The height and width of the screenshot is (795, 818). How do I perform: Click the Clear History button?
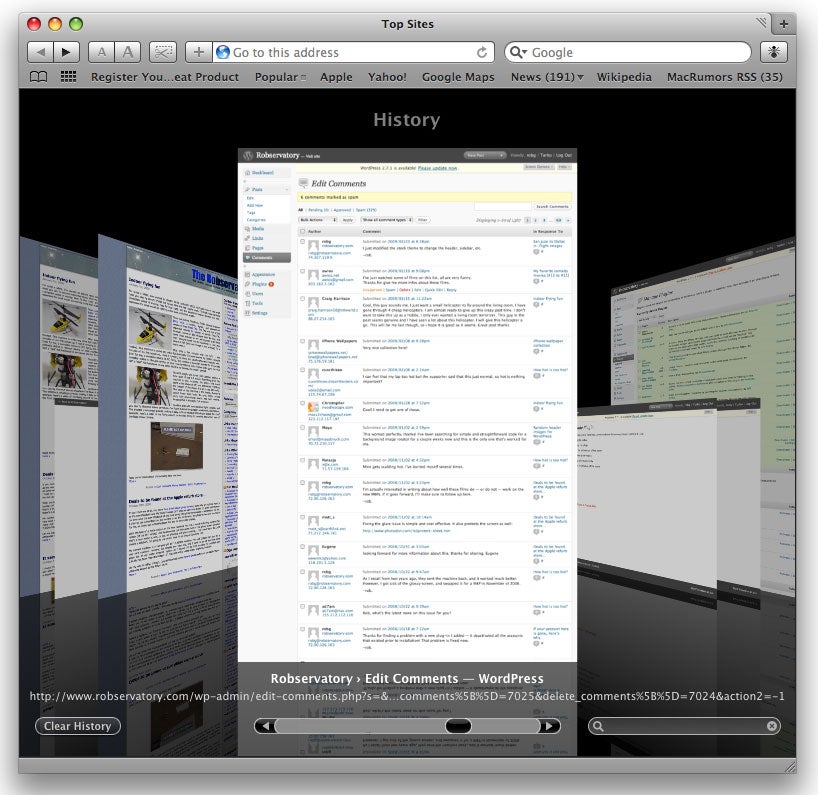coord(78,726)
